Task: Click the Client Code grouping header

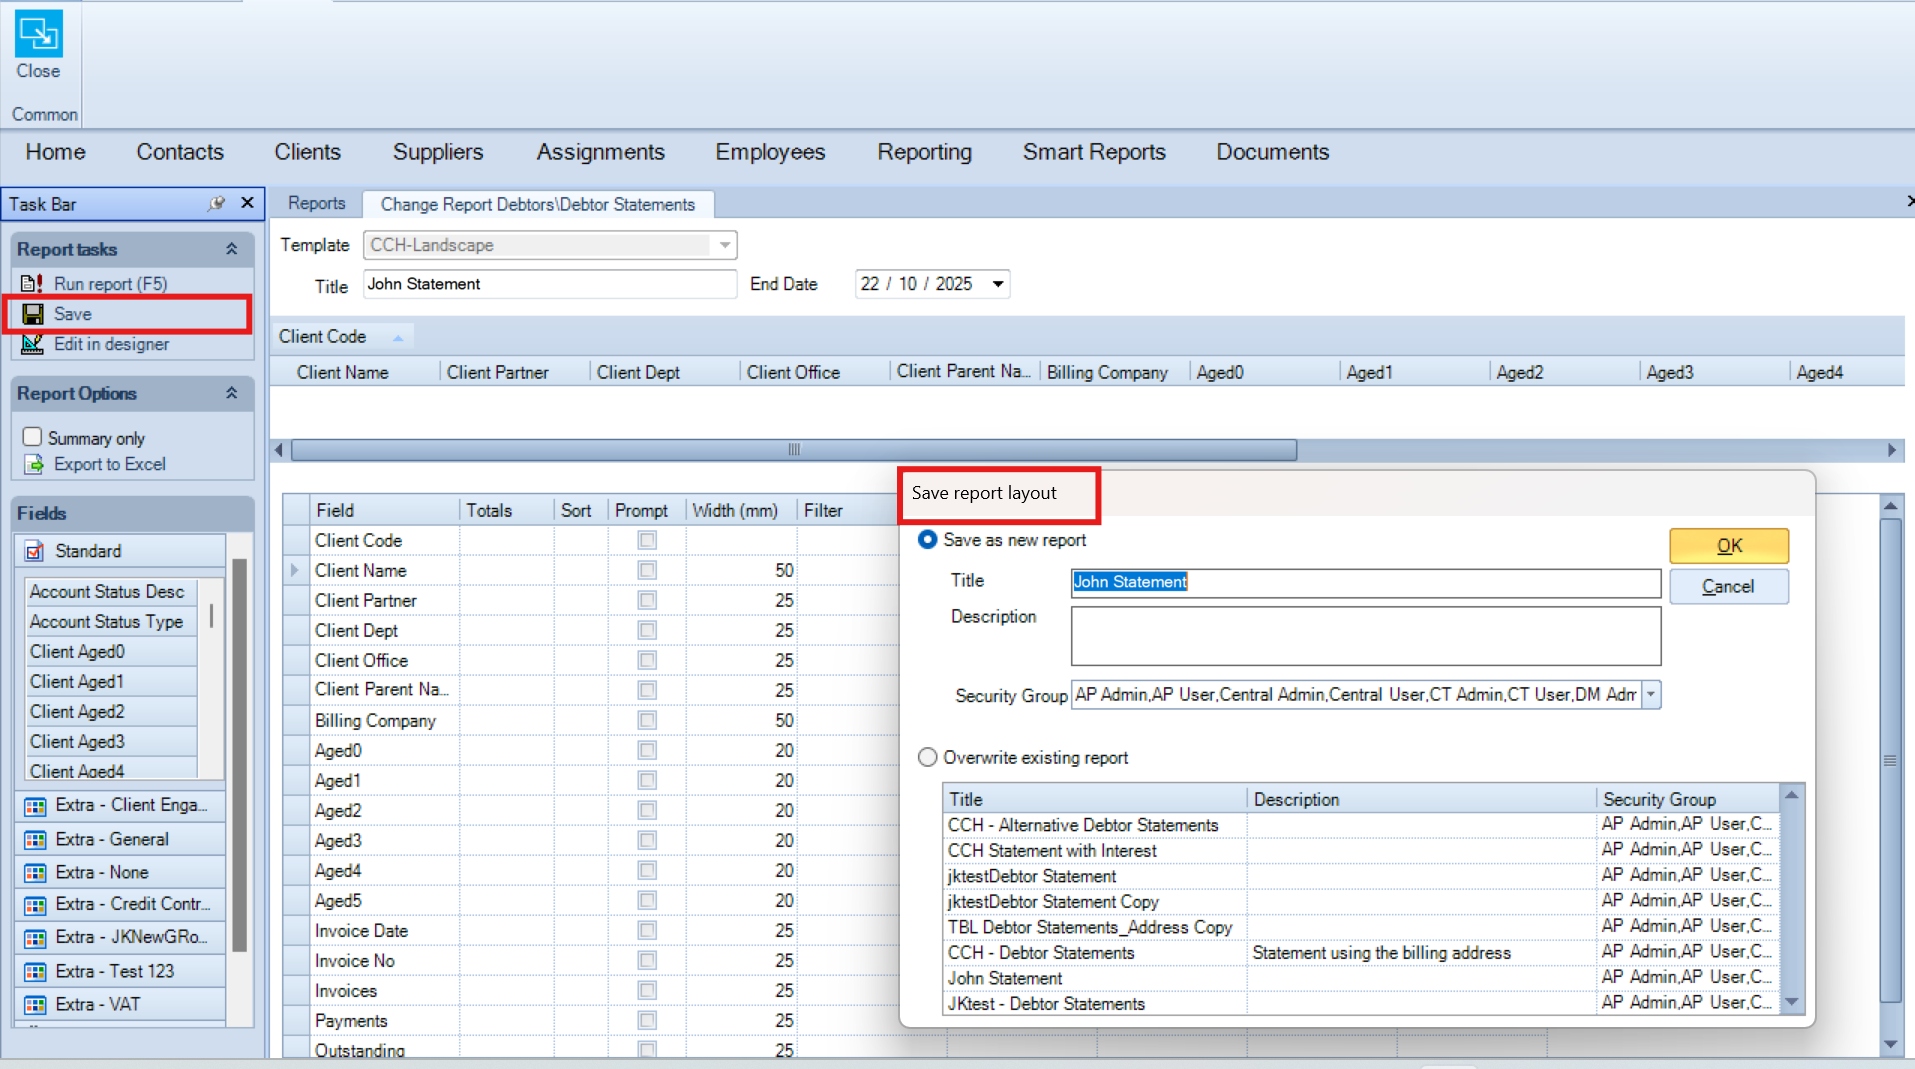Action: 341,337
